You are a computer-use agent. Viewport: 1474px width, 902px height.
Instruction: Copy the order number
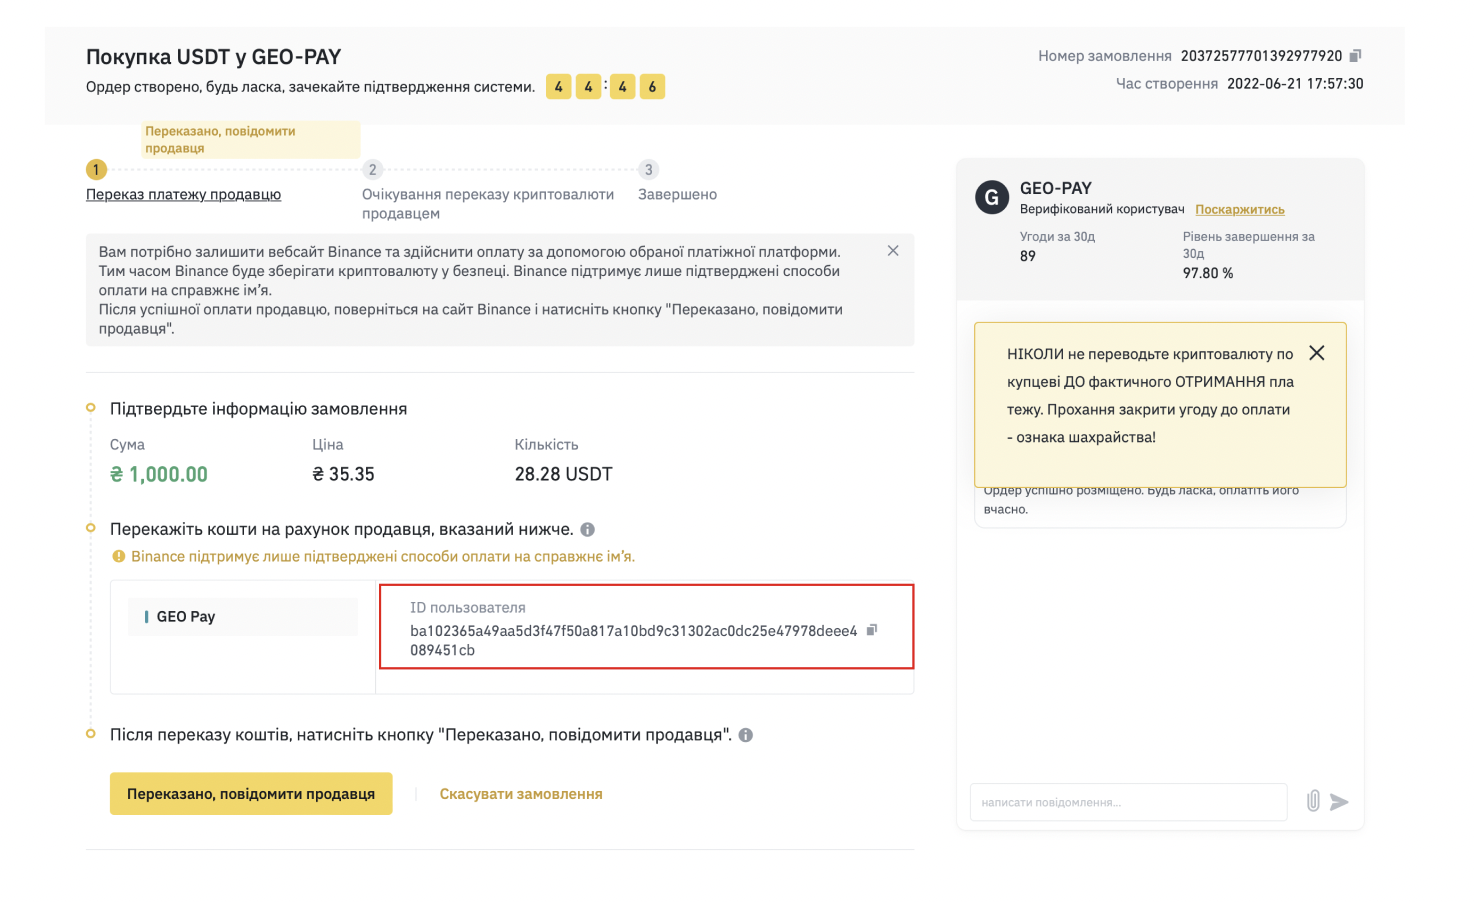click(1355, 56)
